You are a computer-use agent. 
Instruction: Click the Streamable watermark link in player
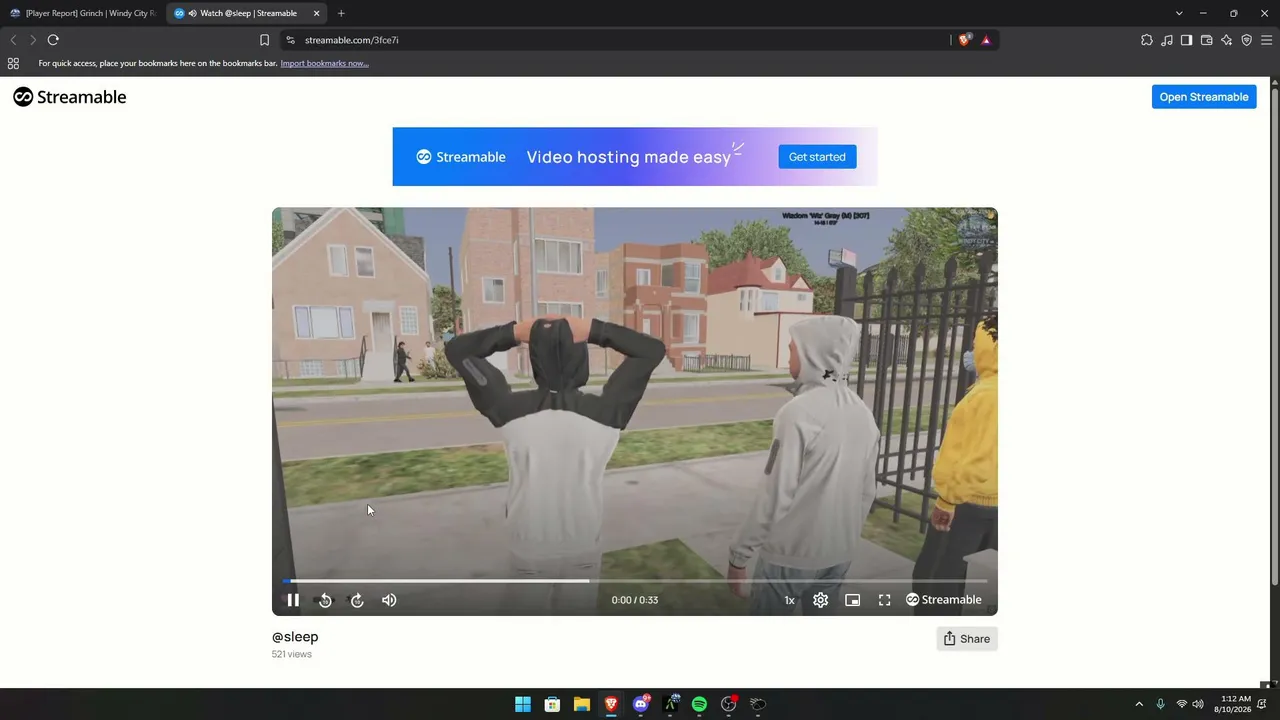coord(944,600)
